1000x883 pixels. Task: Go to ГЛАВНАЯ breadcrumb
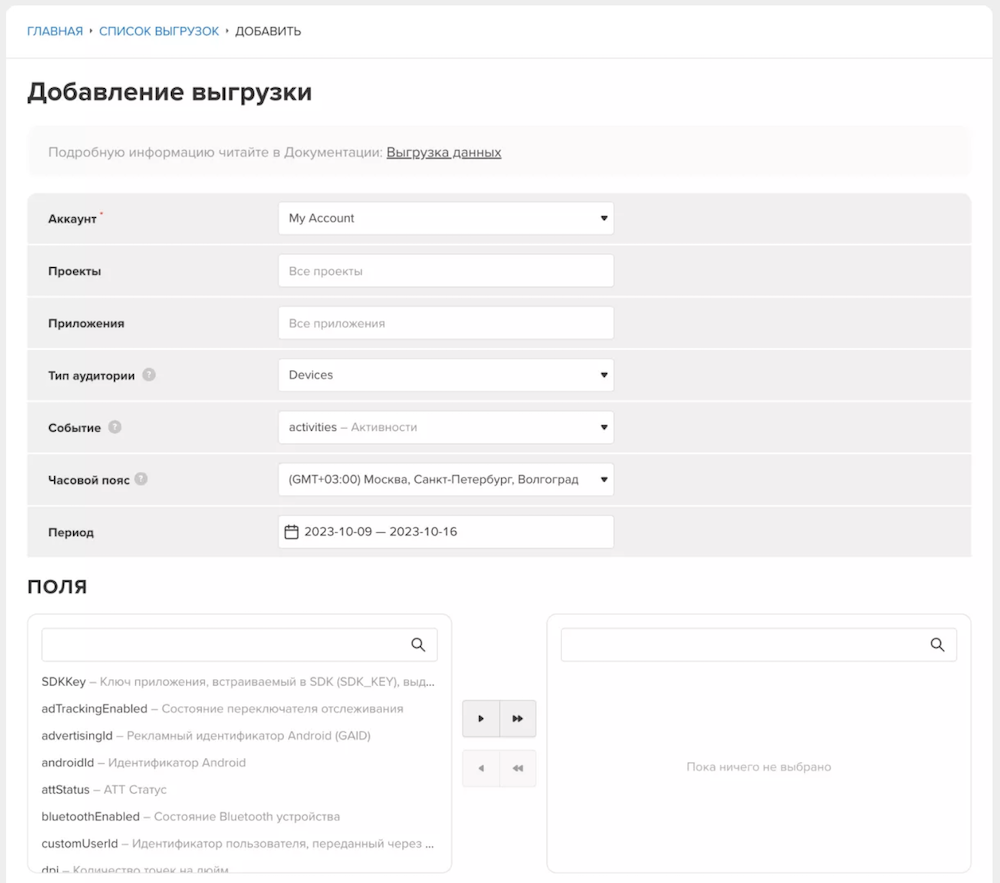pyautogui.click(x=55, y=31)
